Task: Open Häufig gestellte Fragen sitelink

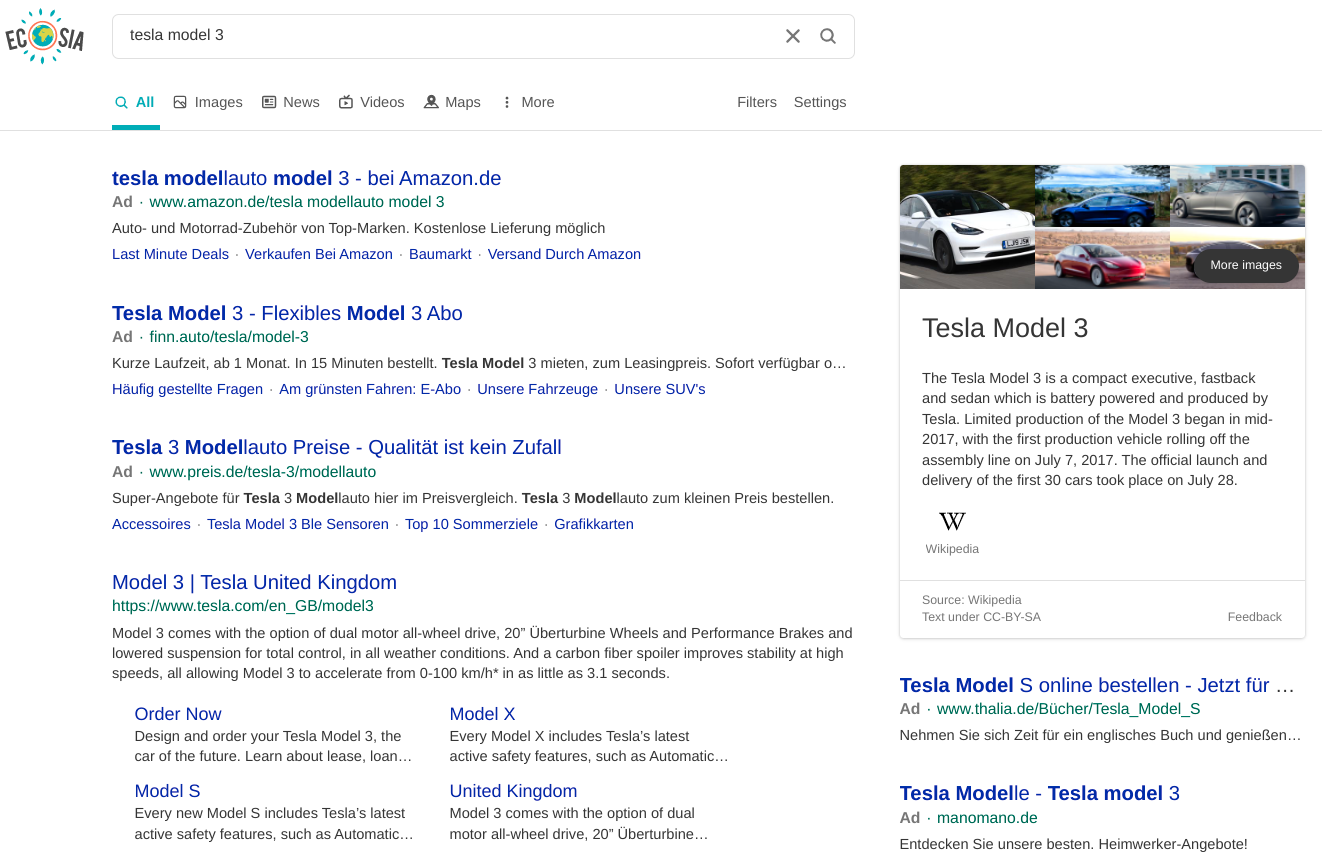Action: 188,389
